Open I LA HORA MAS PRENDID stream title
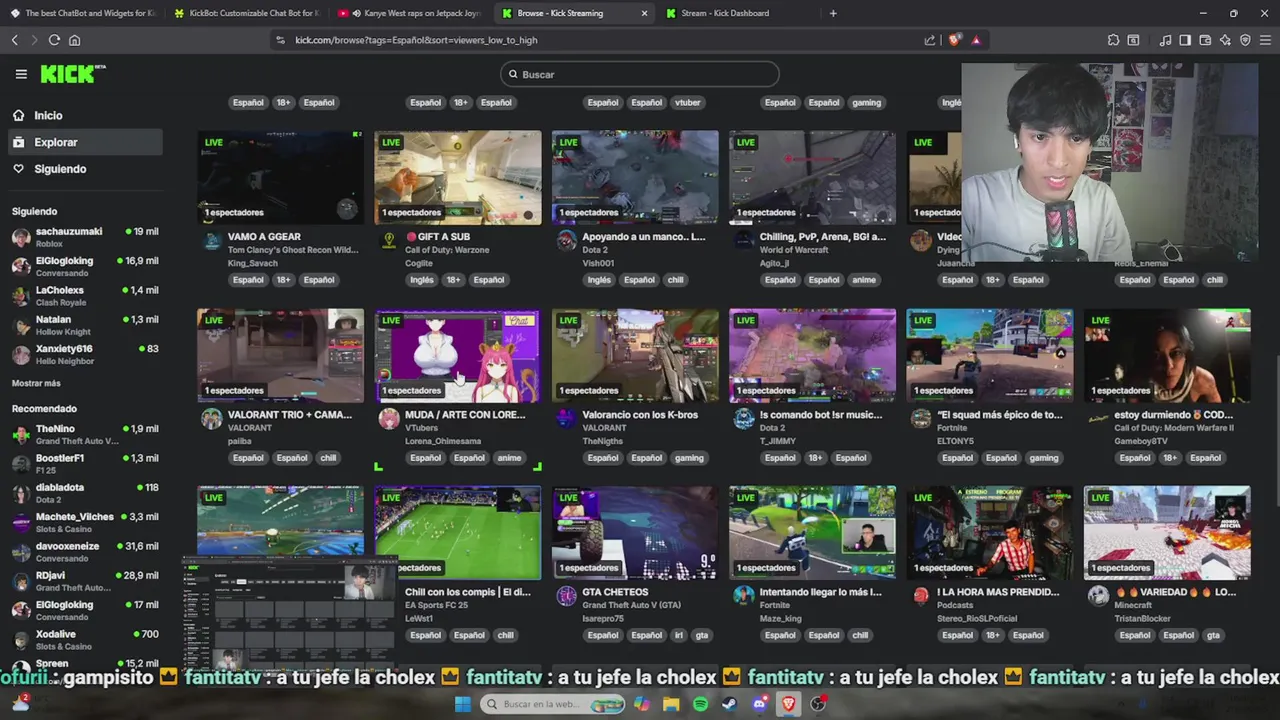 coord(998,592)
